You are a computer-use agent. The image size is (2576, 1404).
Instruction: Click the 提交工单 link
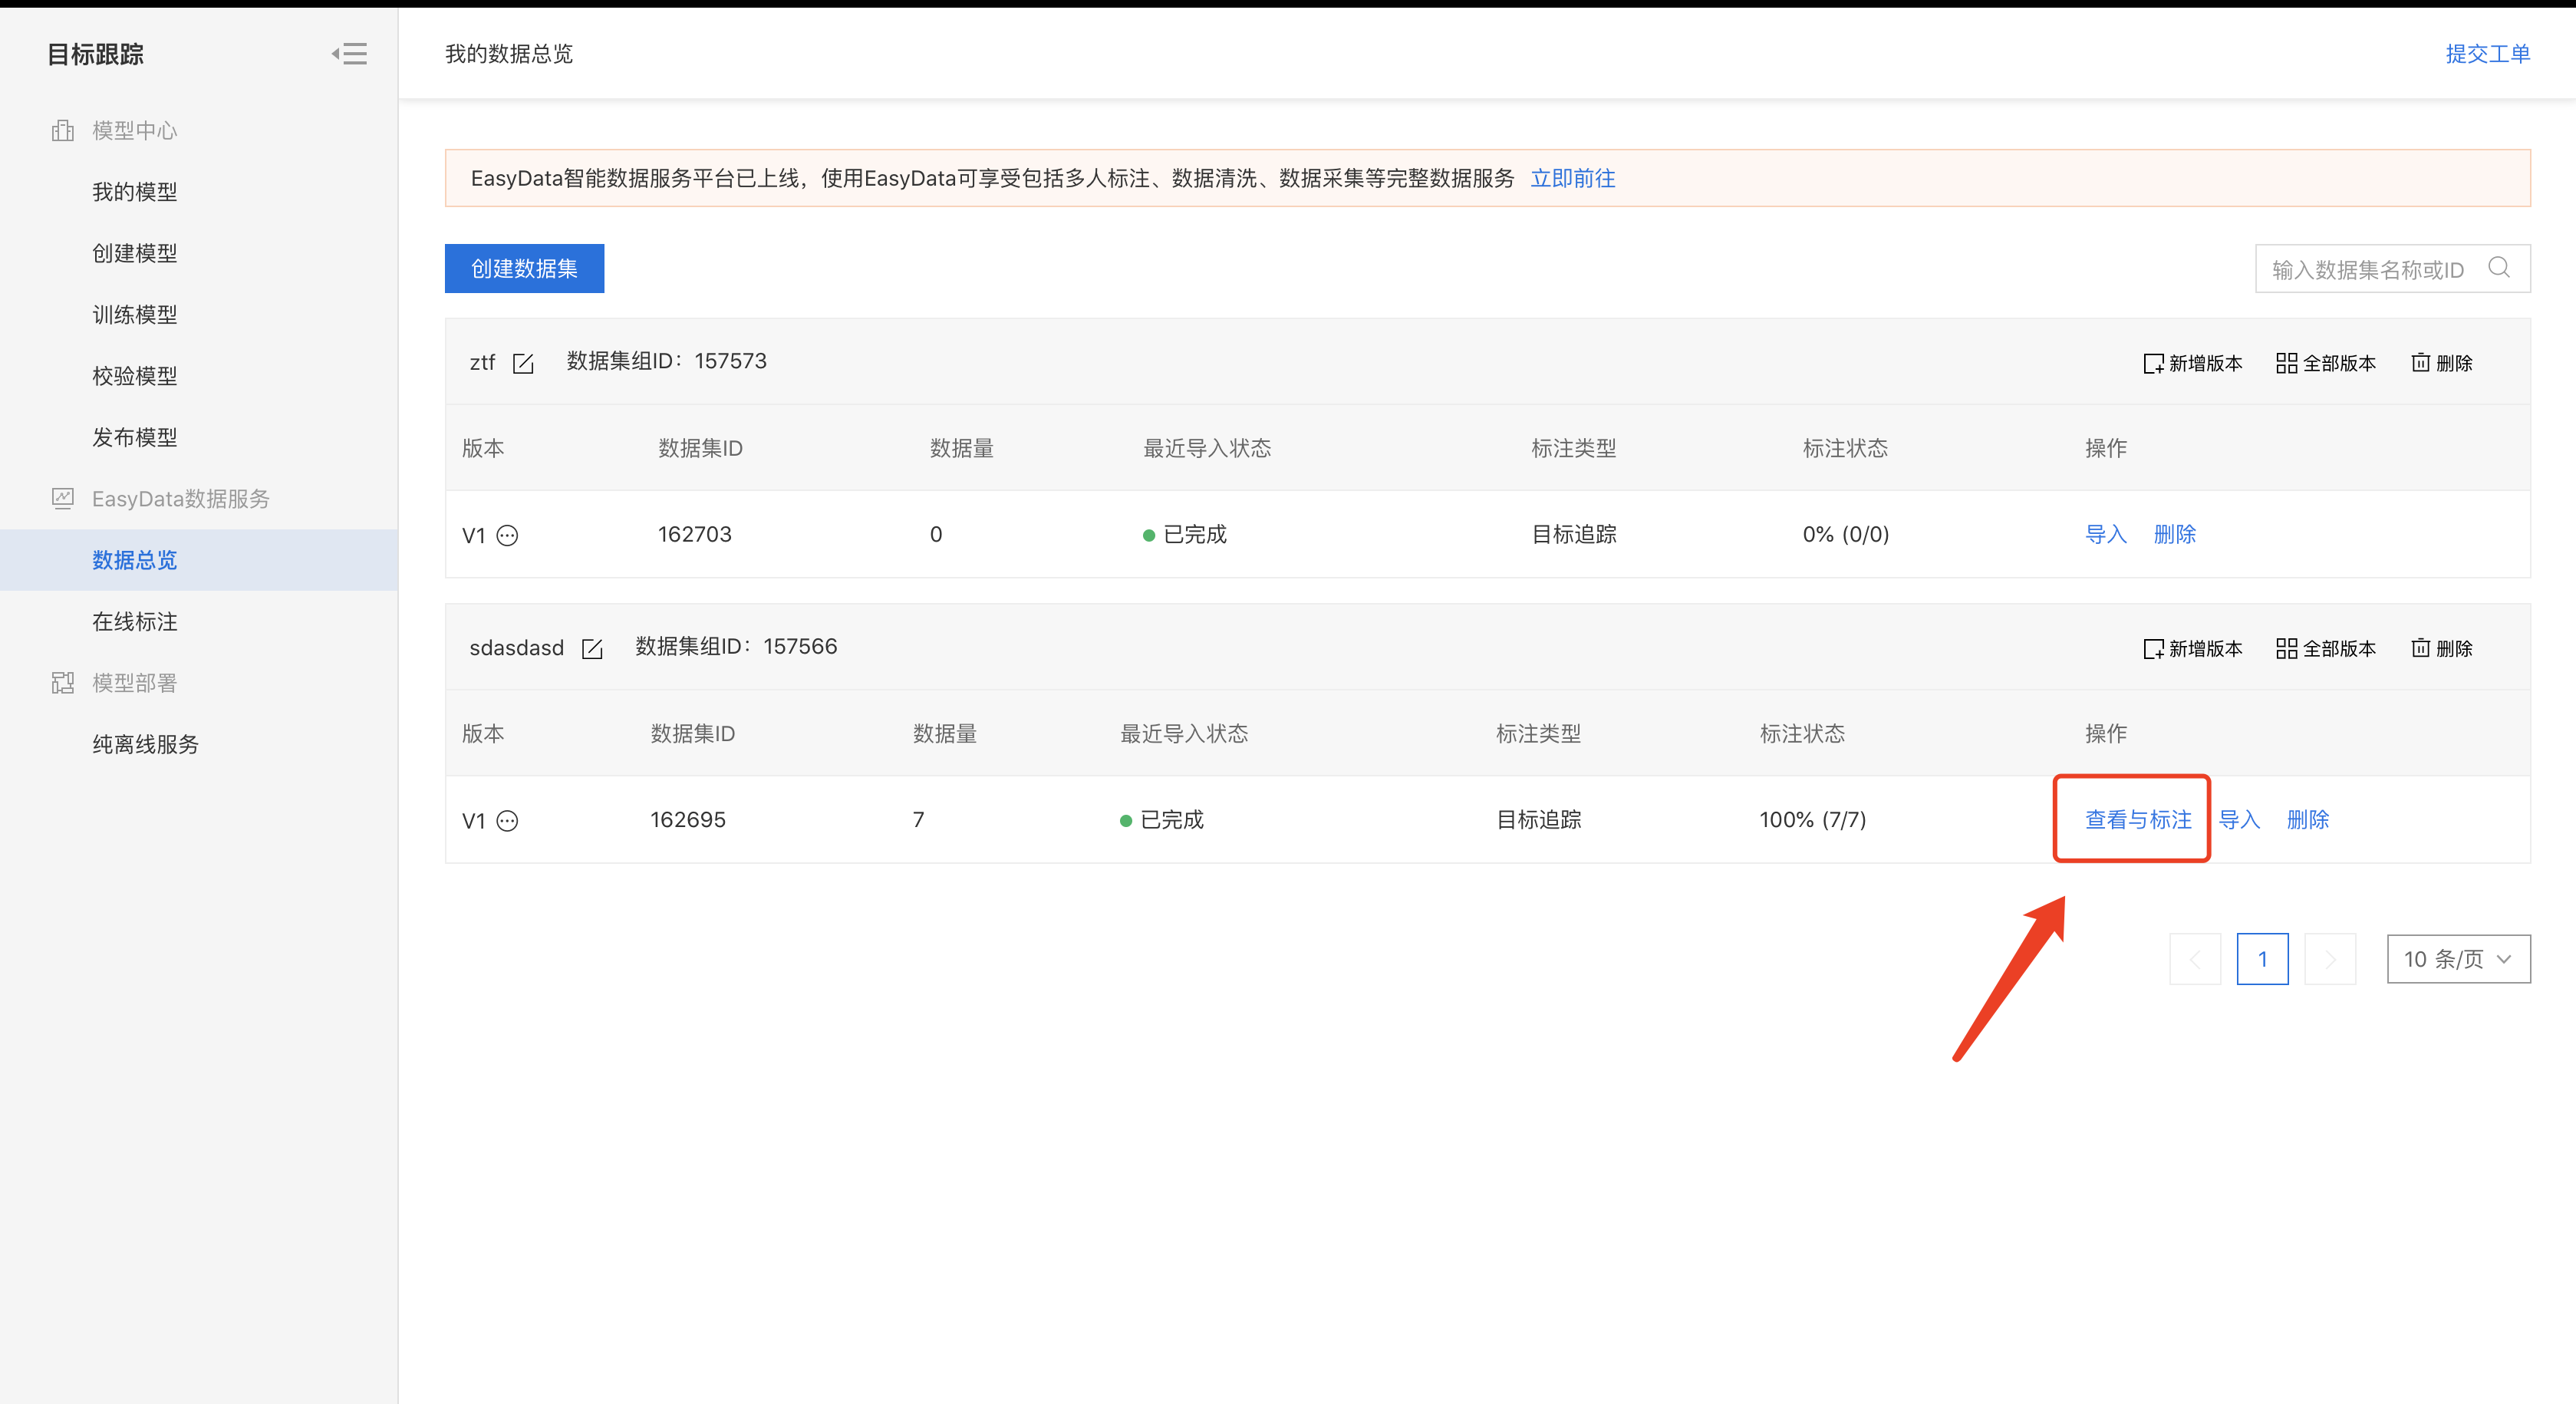click(x=2488, y=54)
